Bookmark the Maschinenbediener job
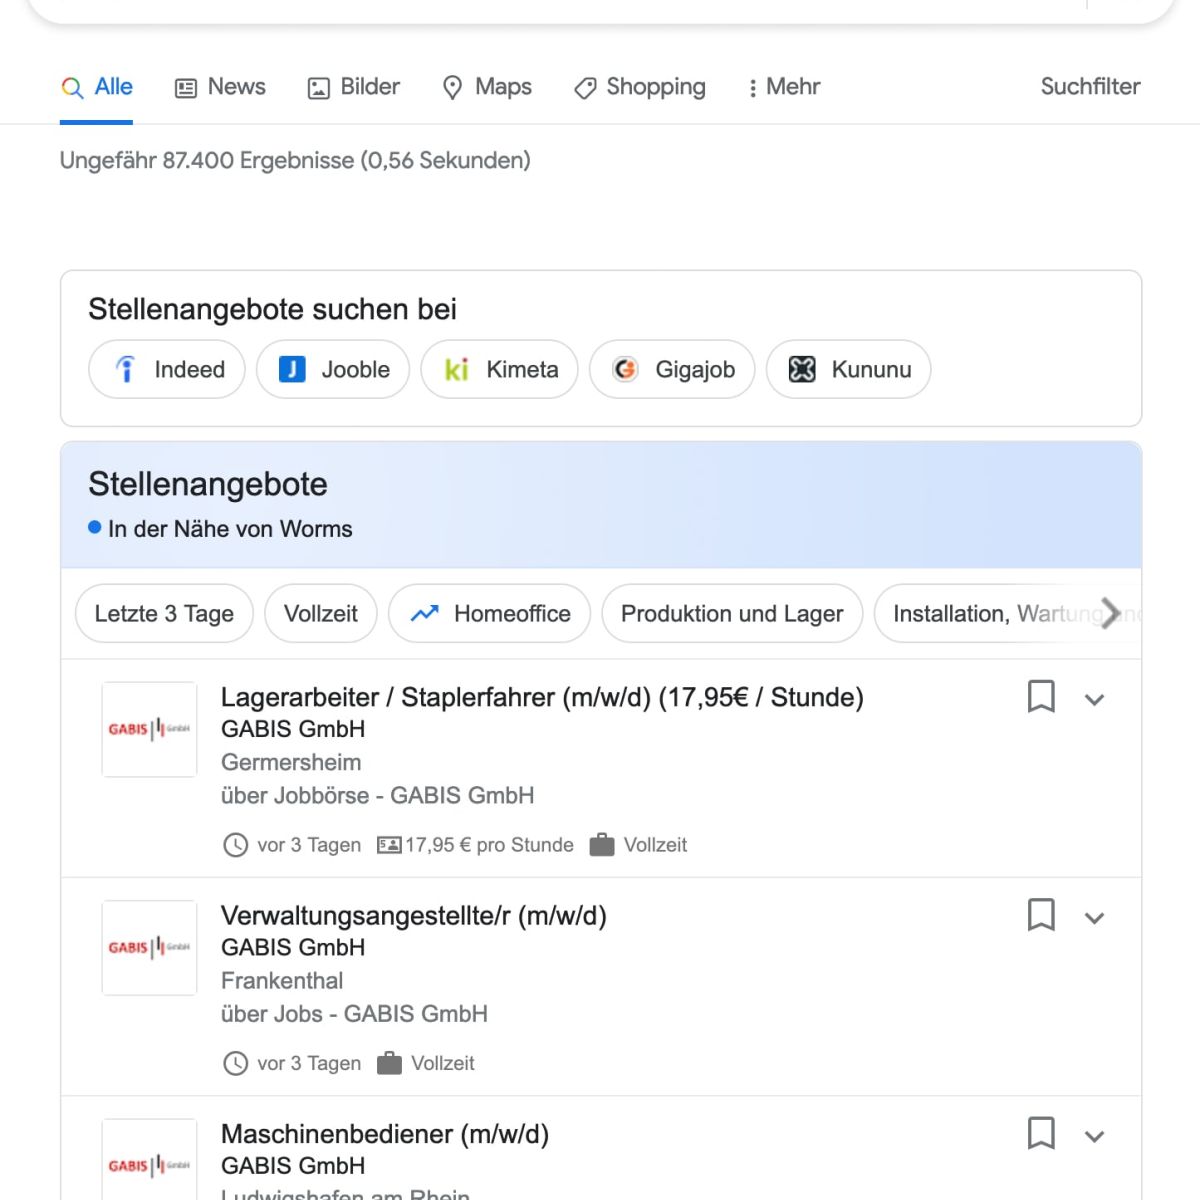 tap(1041, 1133)
